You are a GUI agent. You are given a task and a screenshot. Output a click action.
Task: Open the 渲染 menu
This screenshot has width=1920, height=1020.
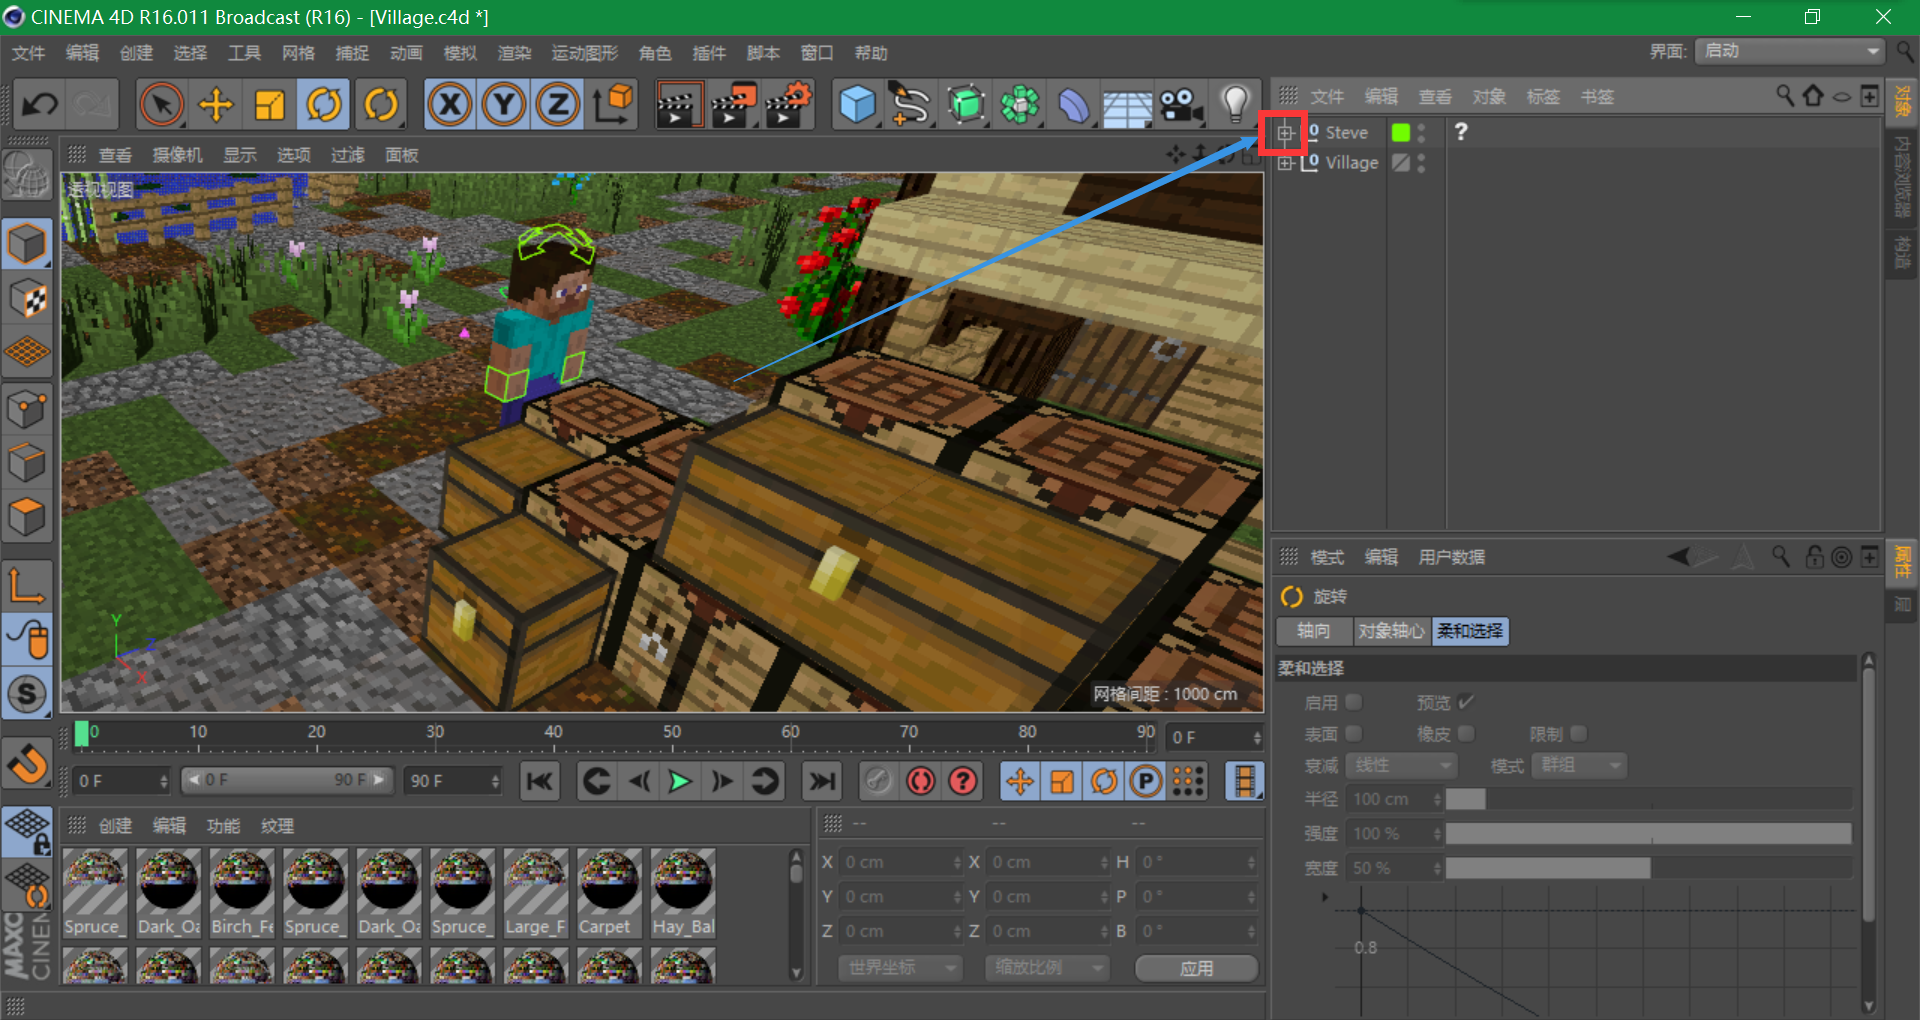514,53
